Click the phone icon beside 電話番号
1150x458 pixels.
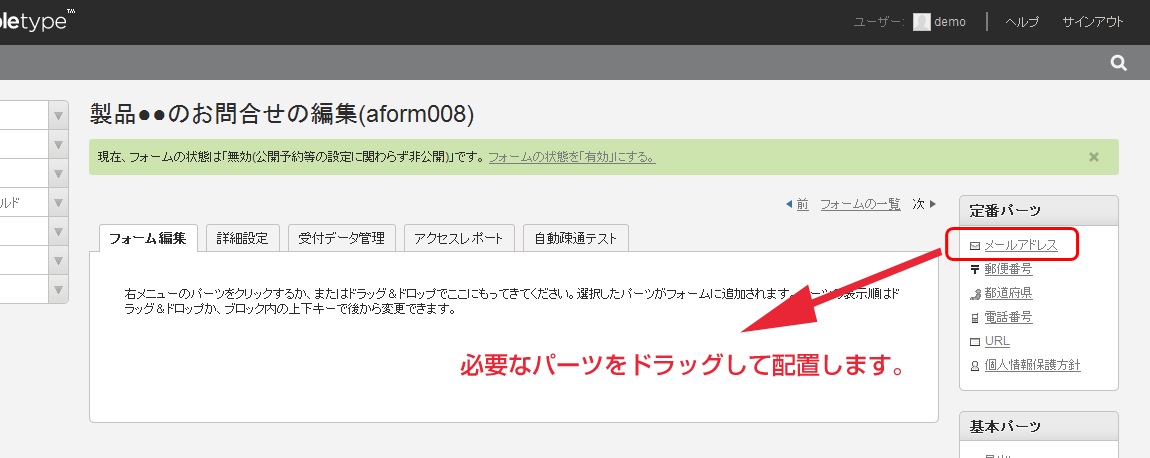(975, 318)
